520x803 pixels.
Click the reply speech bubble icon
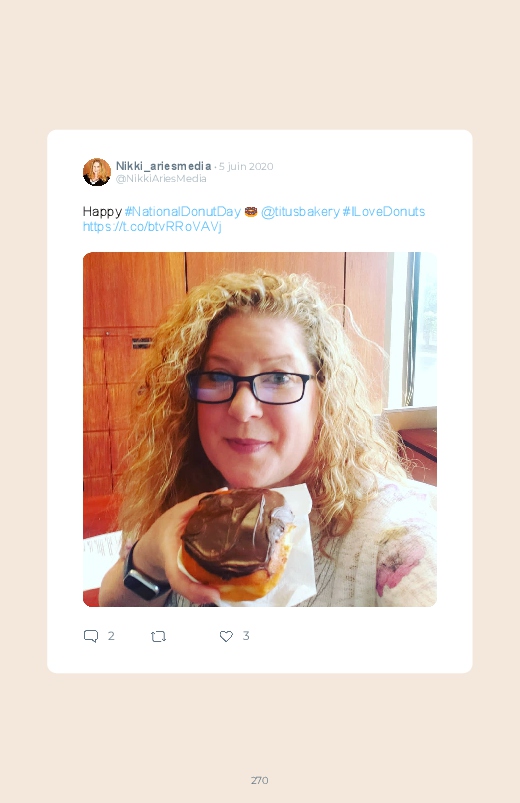point(91,636)
